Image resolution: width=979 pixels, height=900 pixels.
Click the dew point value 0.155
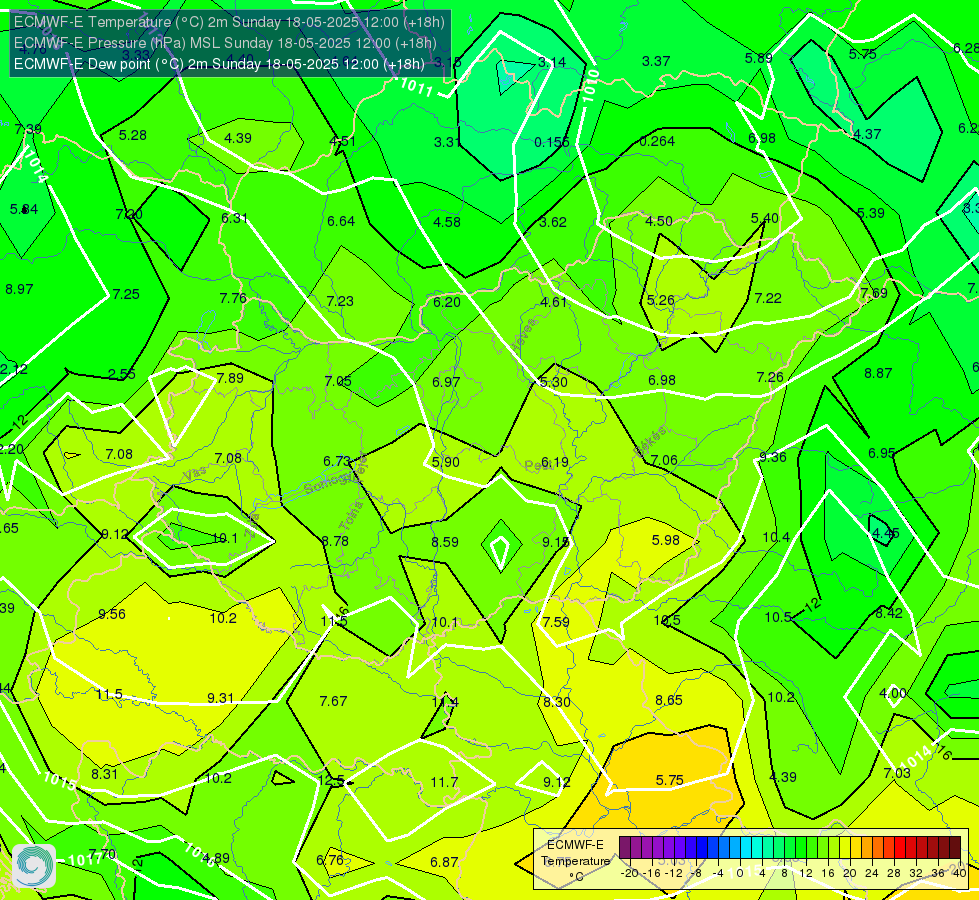pyautogui.click(x=552, y=142)
